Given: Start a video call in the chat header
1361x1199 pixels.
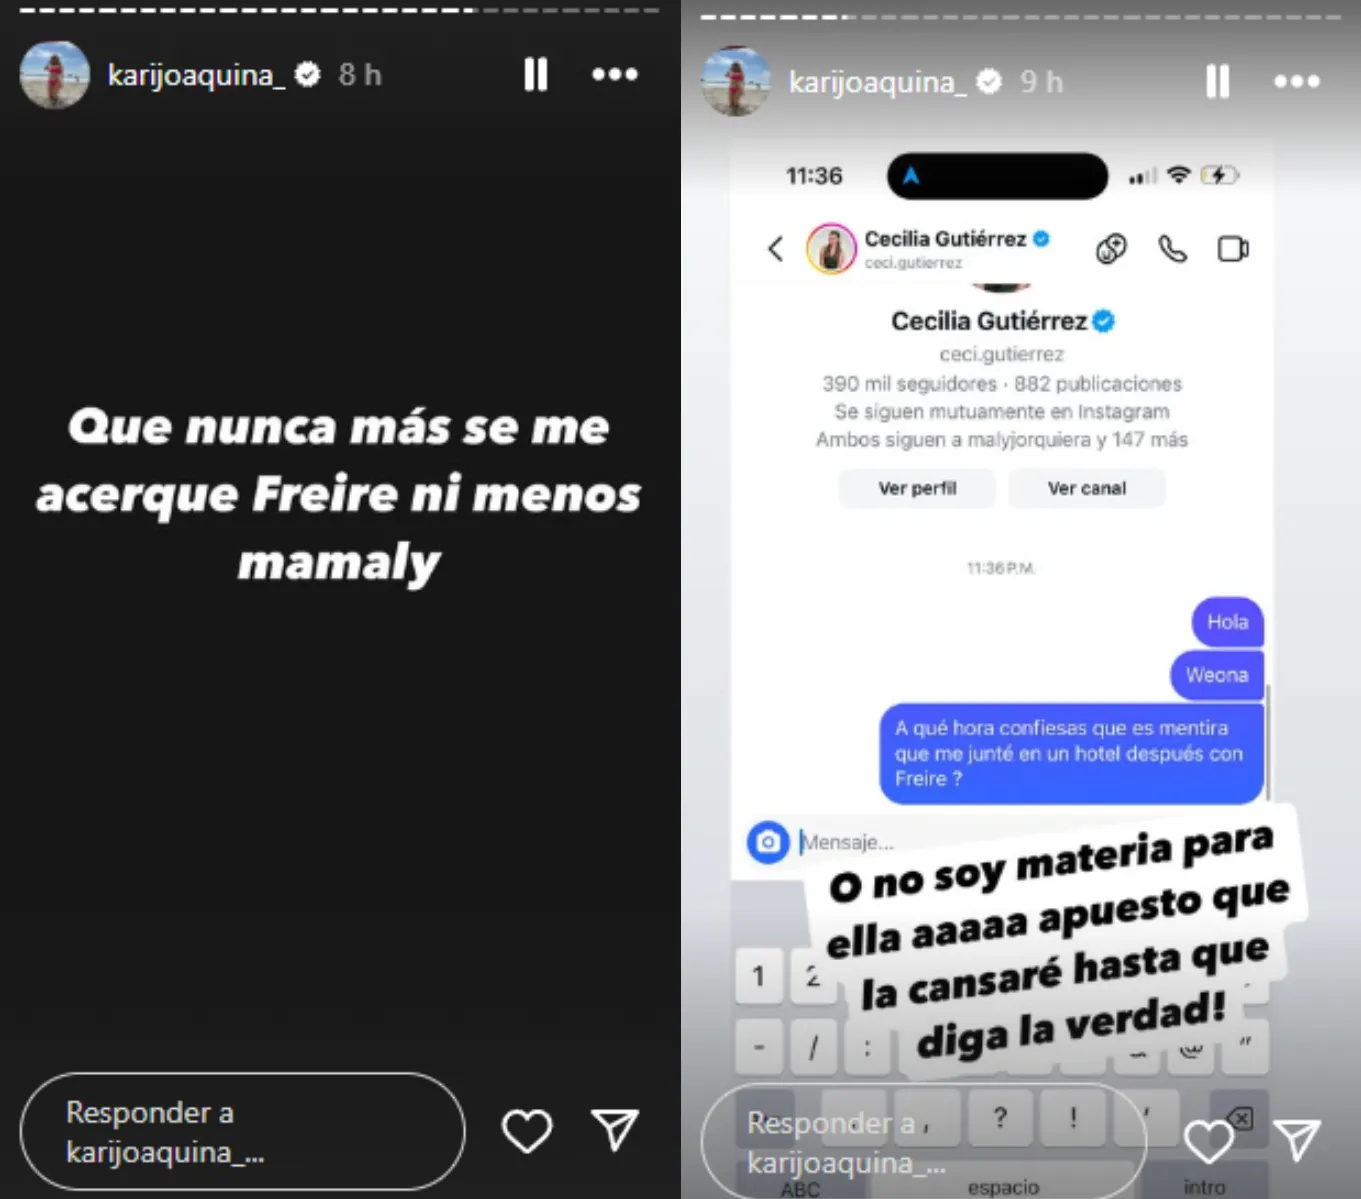Looking at the screenshot, I should 1233,248.
